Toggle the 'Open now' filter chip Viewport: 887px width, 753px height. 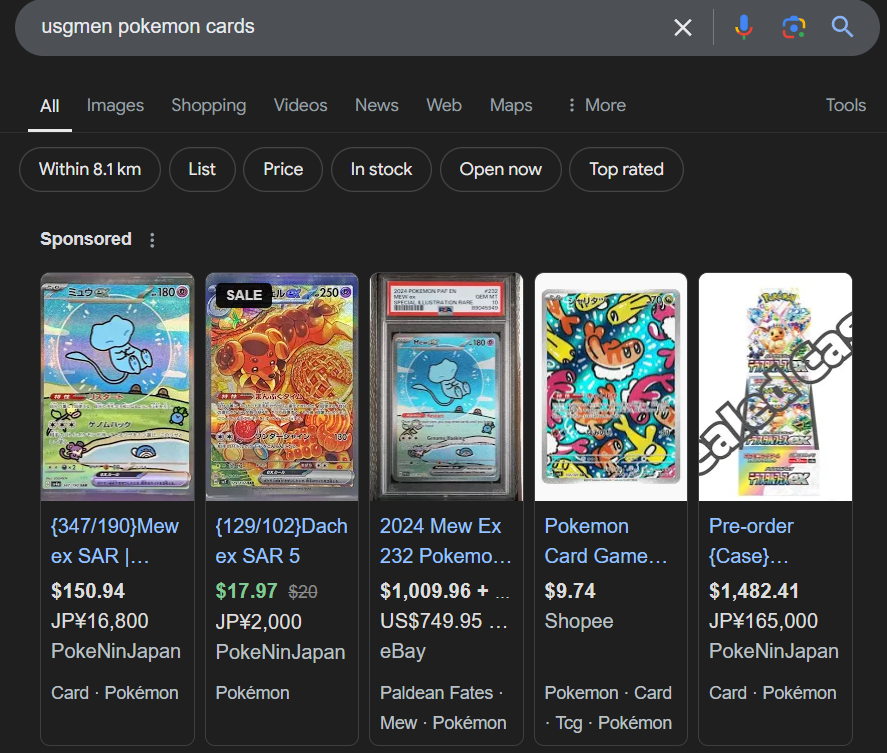501,169
